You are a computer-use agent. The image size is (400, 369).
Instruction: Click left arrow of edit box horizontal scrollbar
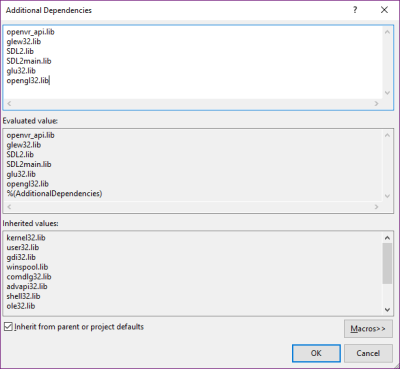tap(9, 104)
